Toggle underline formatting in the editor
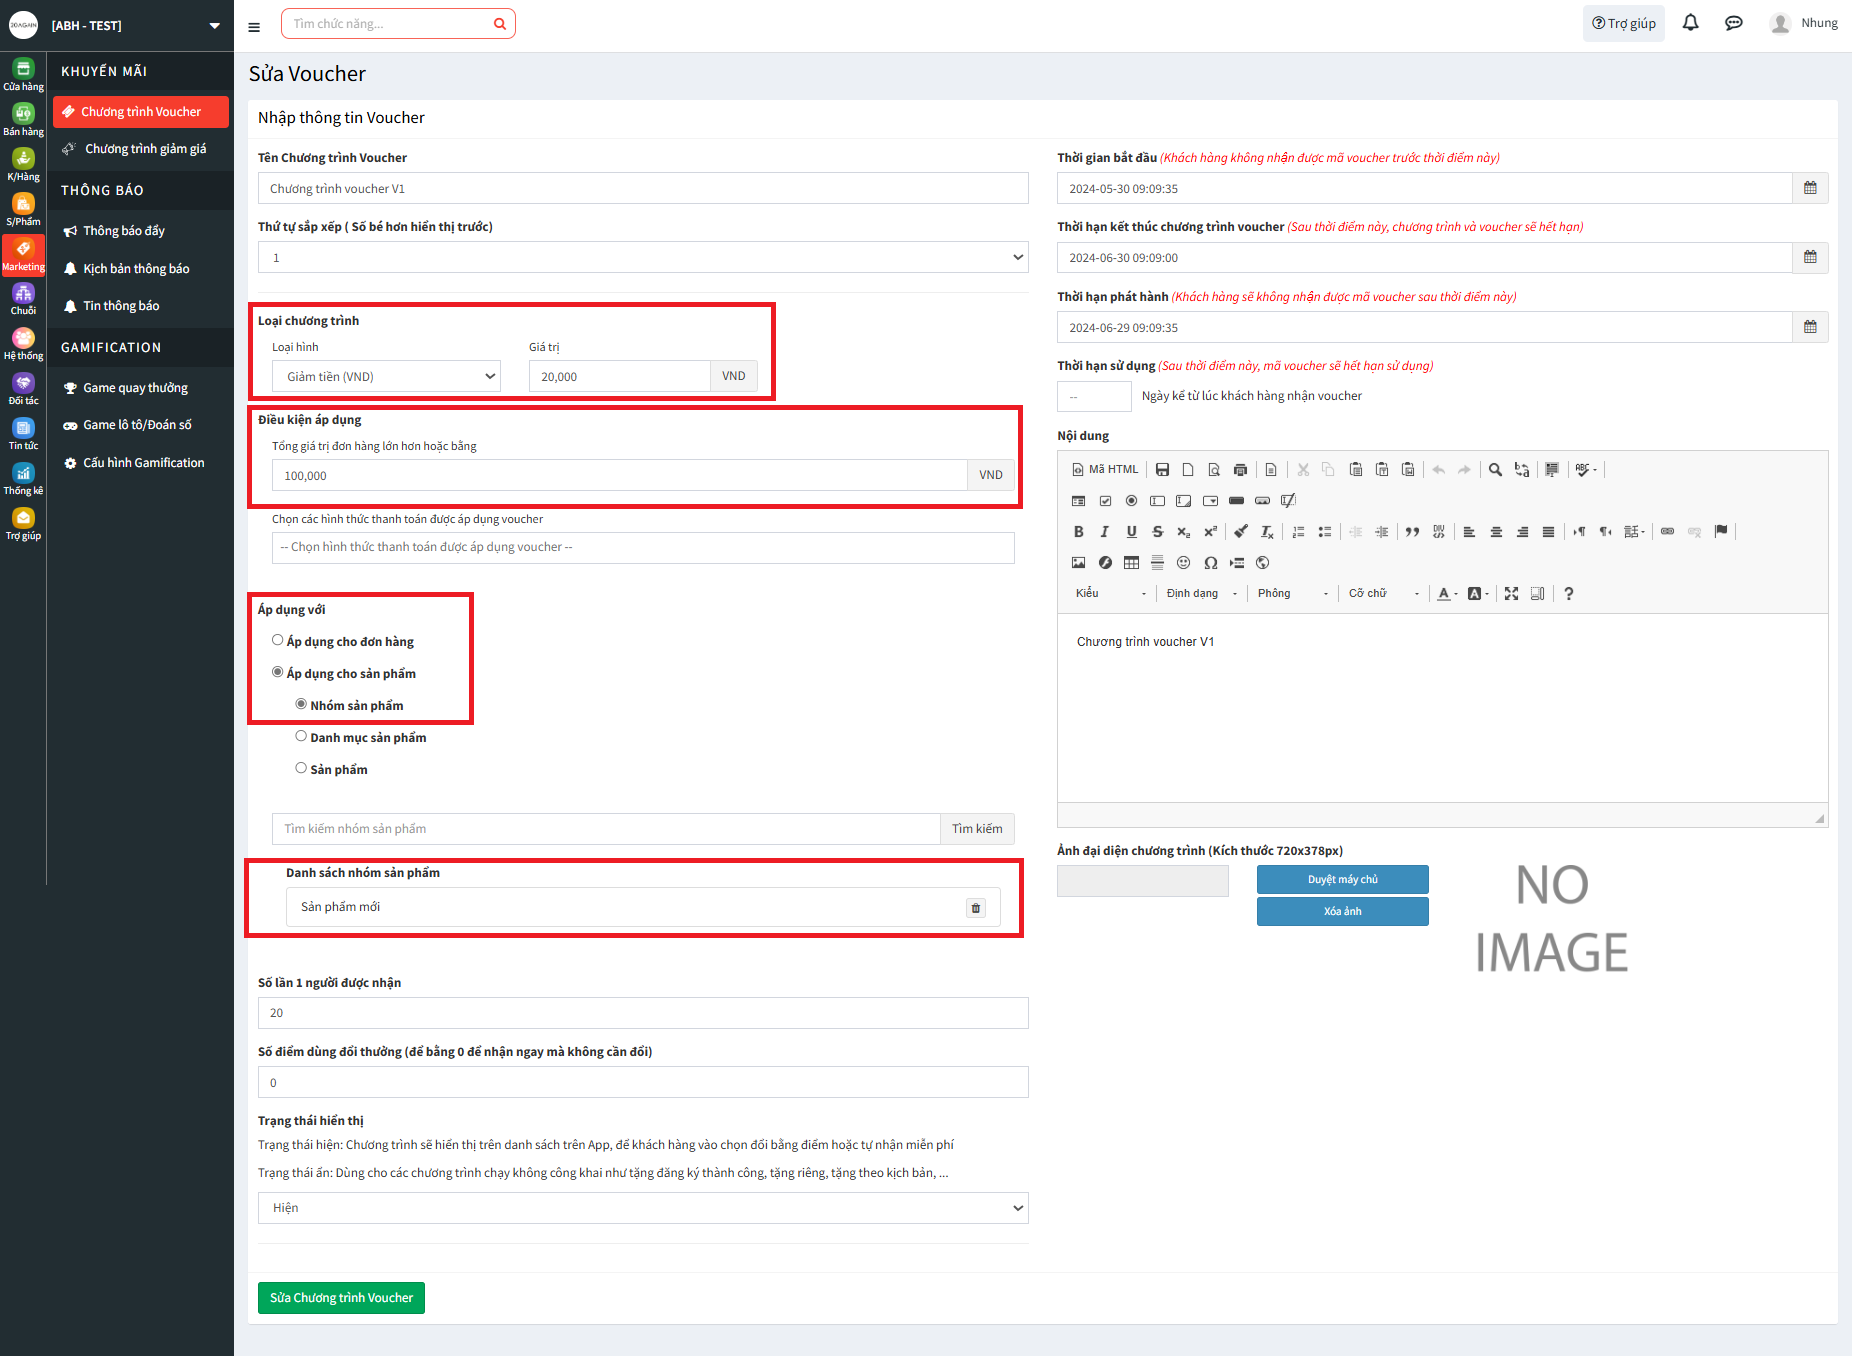 tap(1131, 532)
